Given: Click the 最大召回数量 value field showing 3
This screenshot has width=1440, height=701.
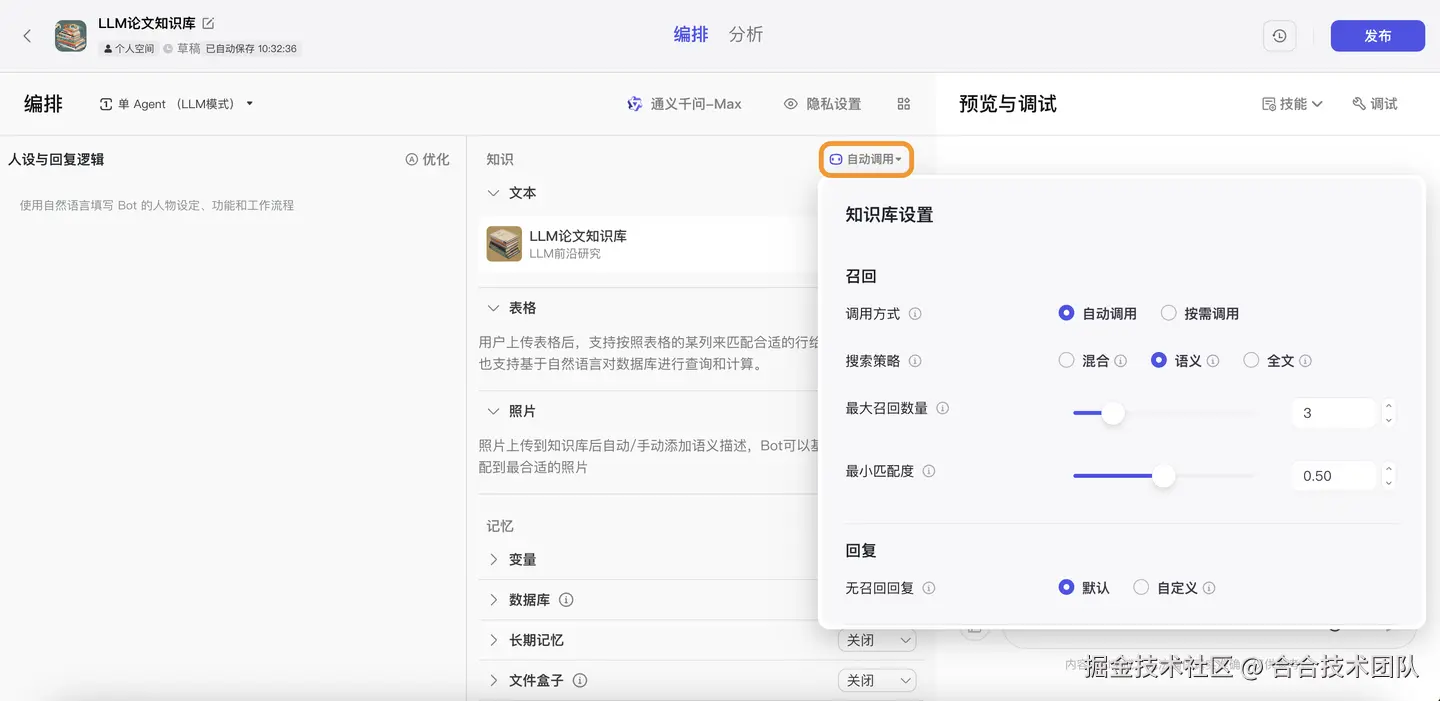Looking at the screenshot, I should pos(1334,413).
